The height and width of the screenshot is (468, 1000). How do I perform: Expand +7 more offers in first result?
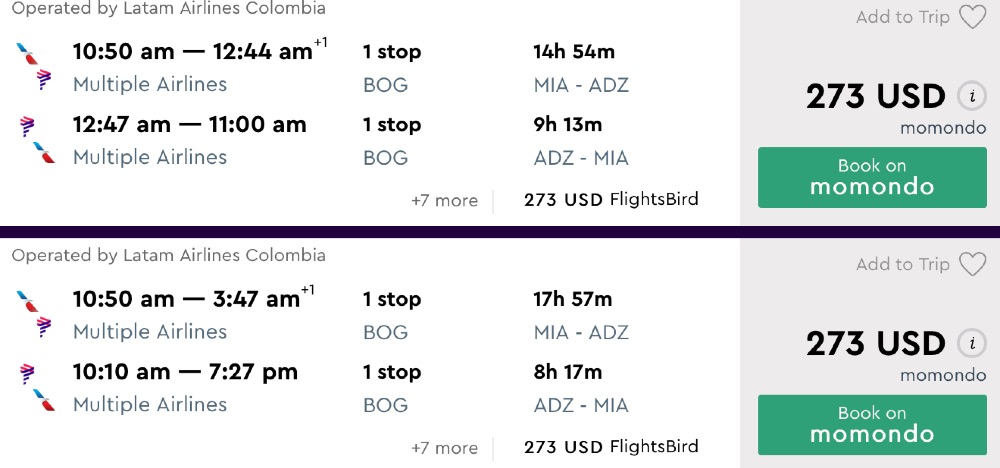(x=444, y=200)
